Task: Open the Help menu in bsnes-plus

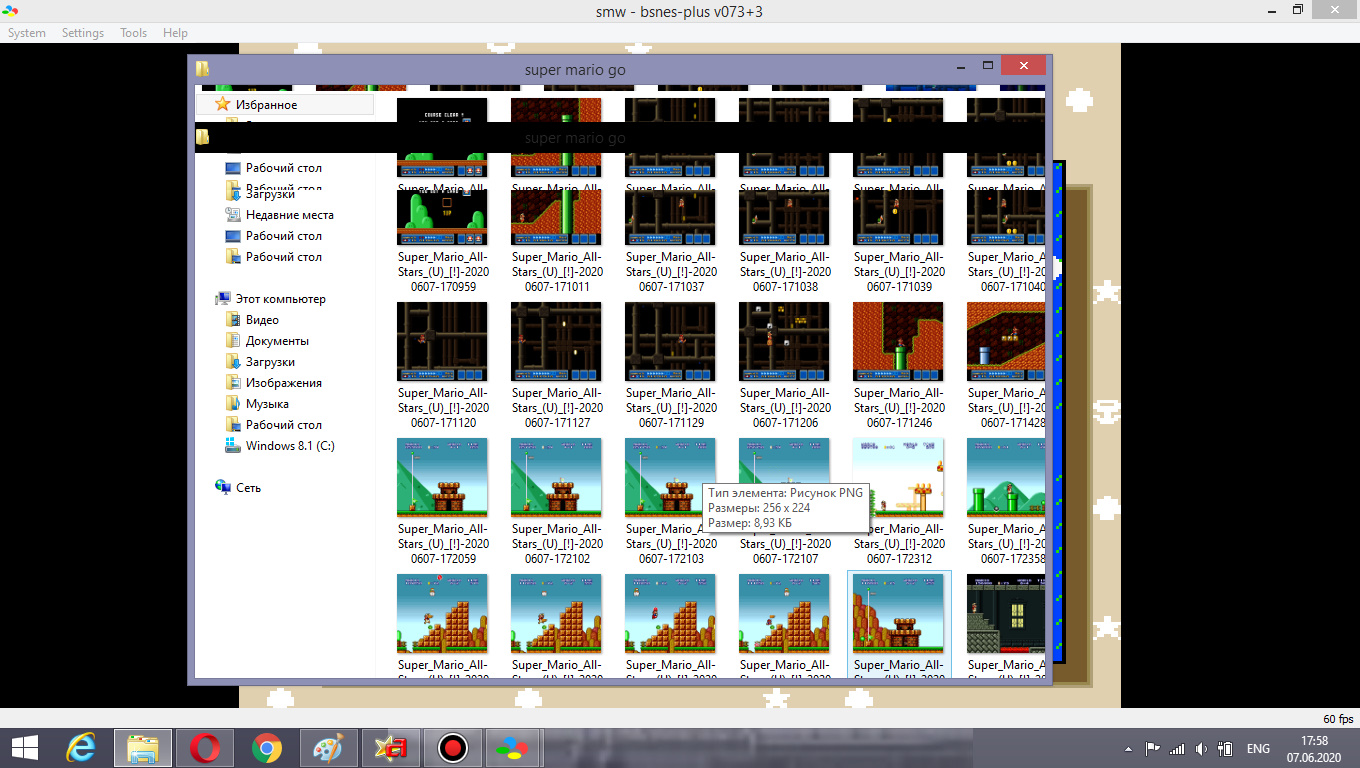Action: click(x=175, y=33)
